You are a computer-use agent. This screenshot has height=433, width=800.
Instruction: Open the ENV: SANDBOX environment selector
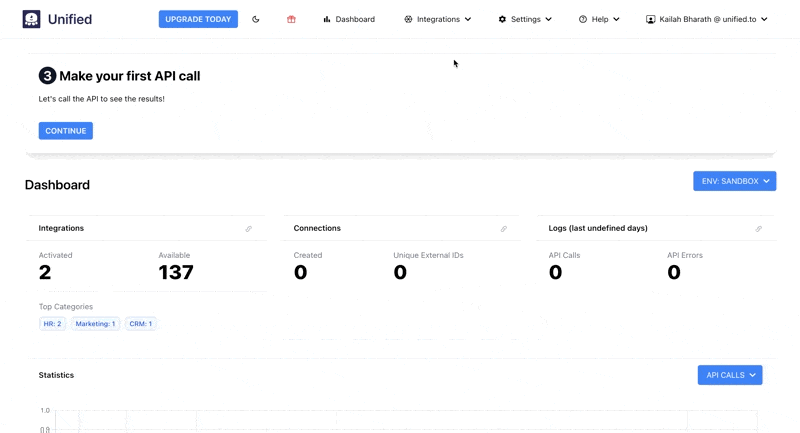pyautogui.click(x=734, y=181)
